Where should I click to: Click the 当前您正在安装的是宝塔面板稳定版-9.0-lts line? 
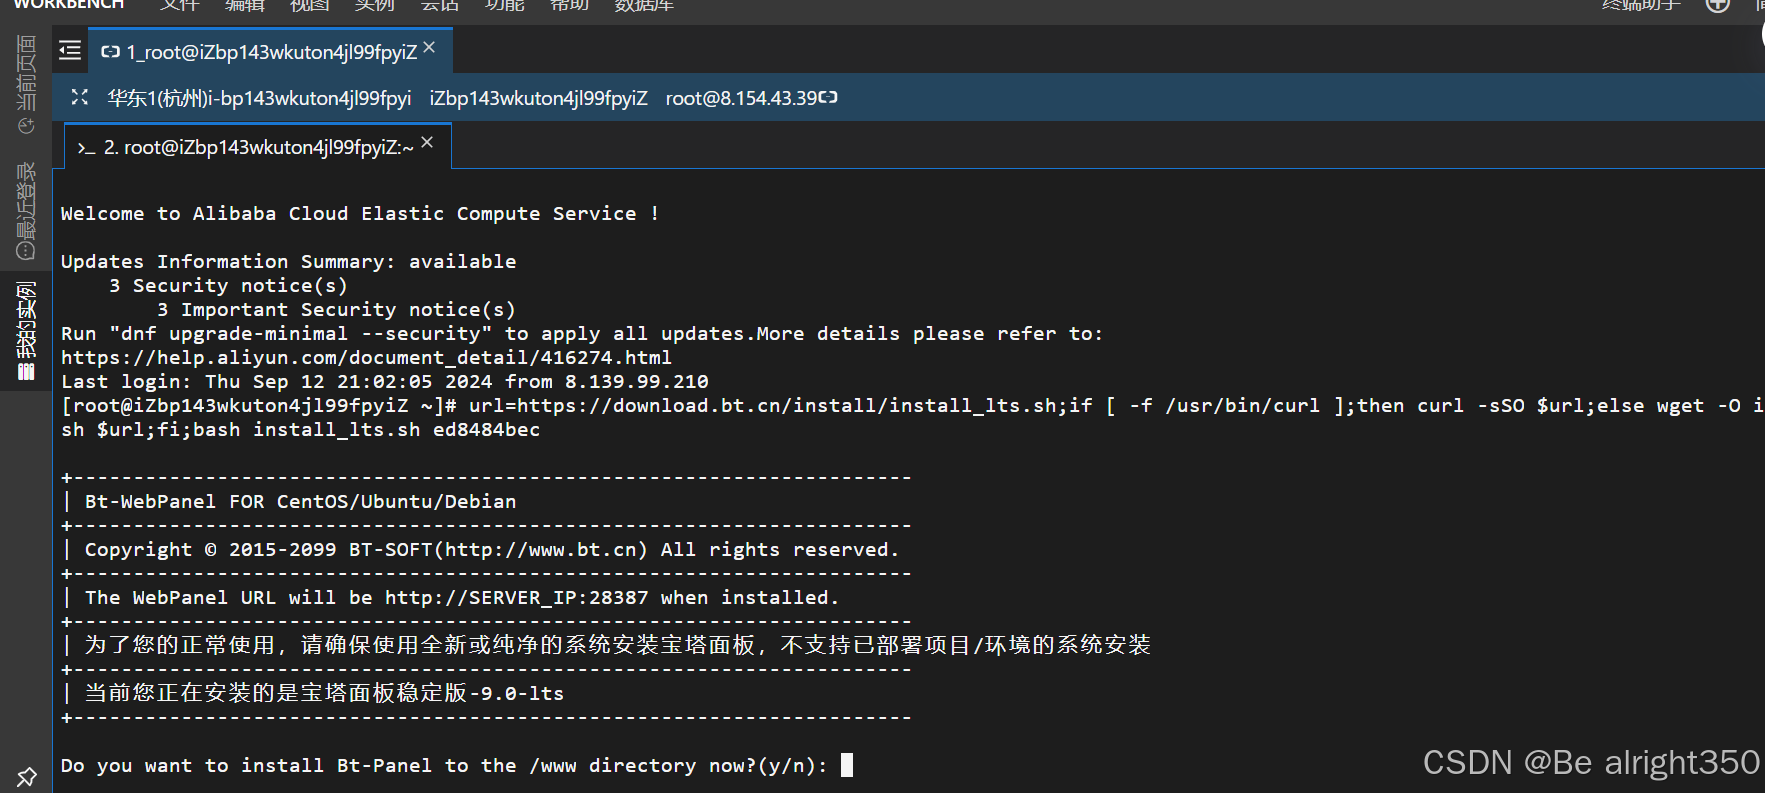[x=324, y=693]
